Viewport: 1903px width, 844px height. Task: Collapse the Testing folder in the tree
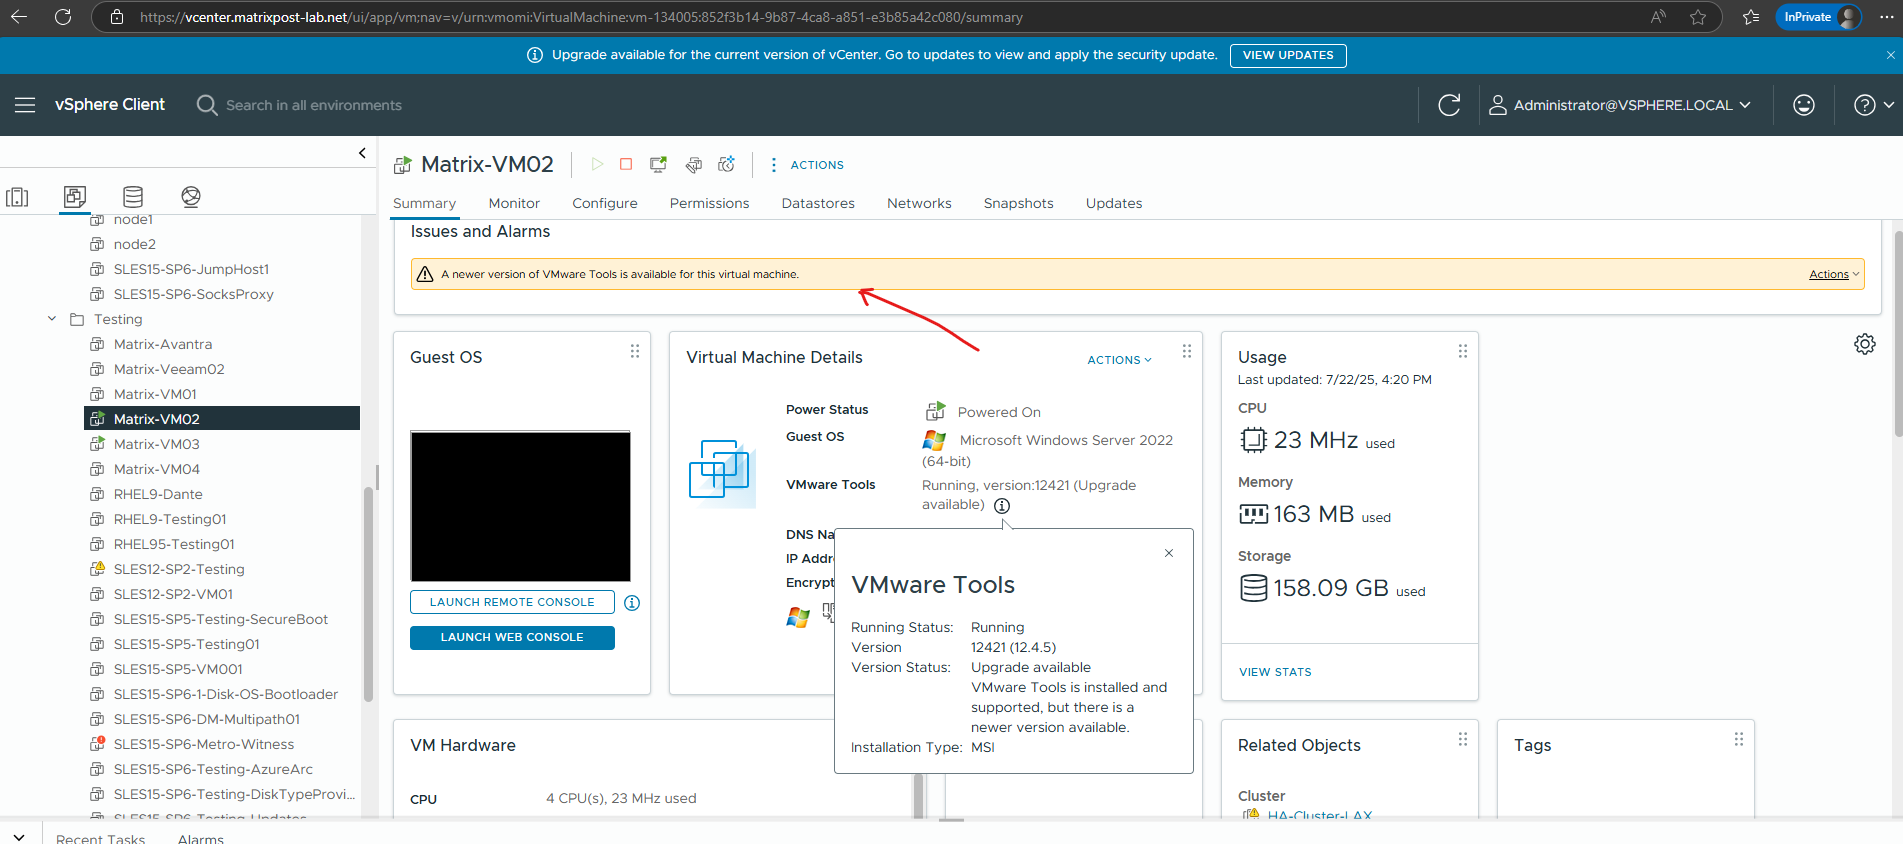(x=52, y=319)
